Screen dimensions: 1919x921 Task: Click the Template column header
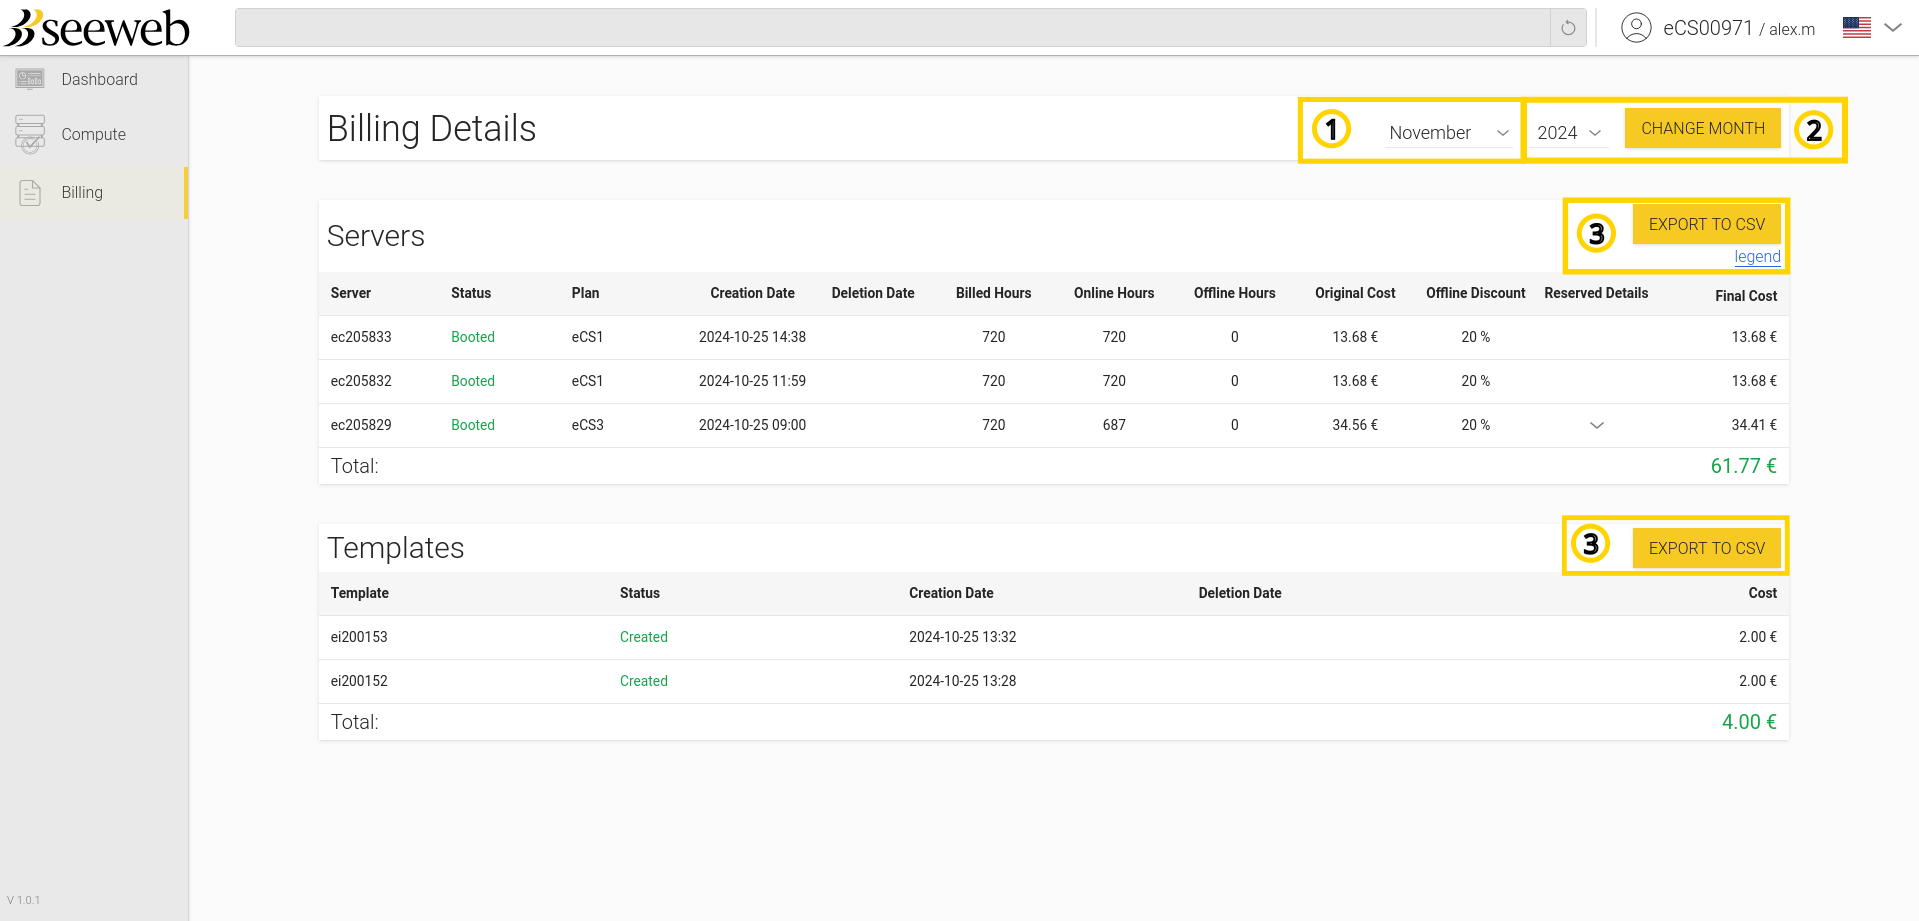click(x=360, y=593)
